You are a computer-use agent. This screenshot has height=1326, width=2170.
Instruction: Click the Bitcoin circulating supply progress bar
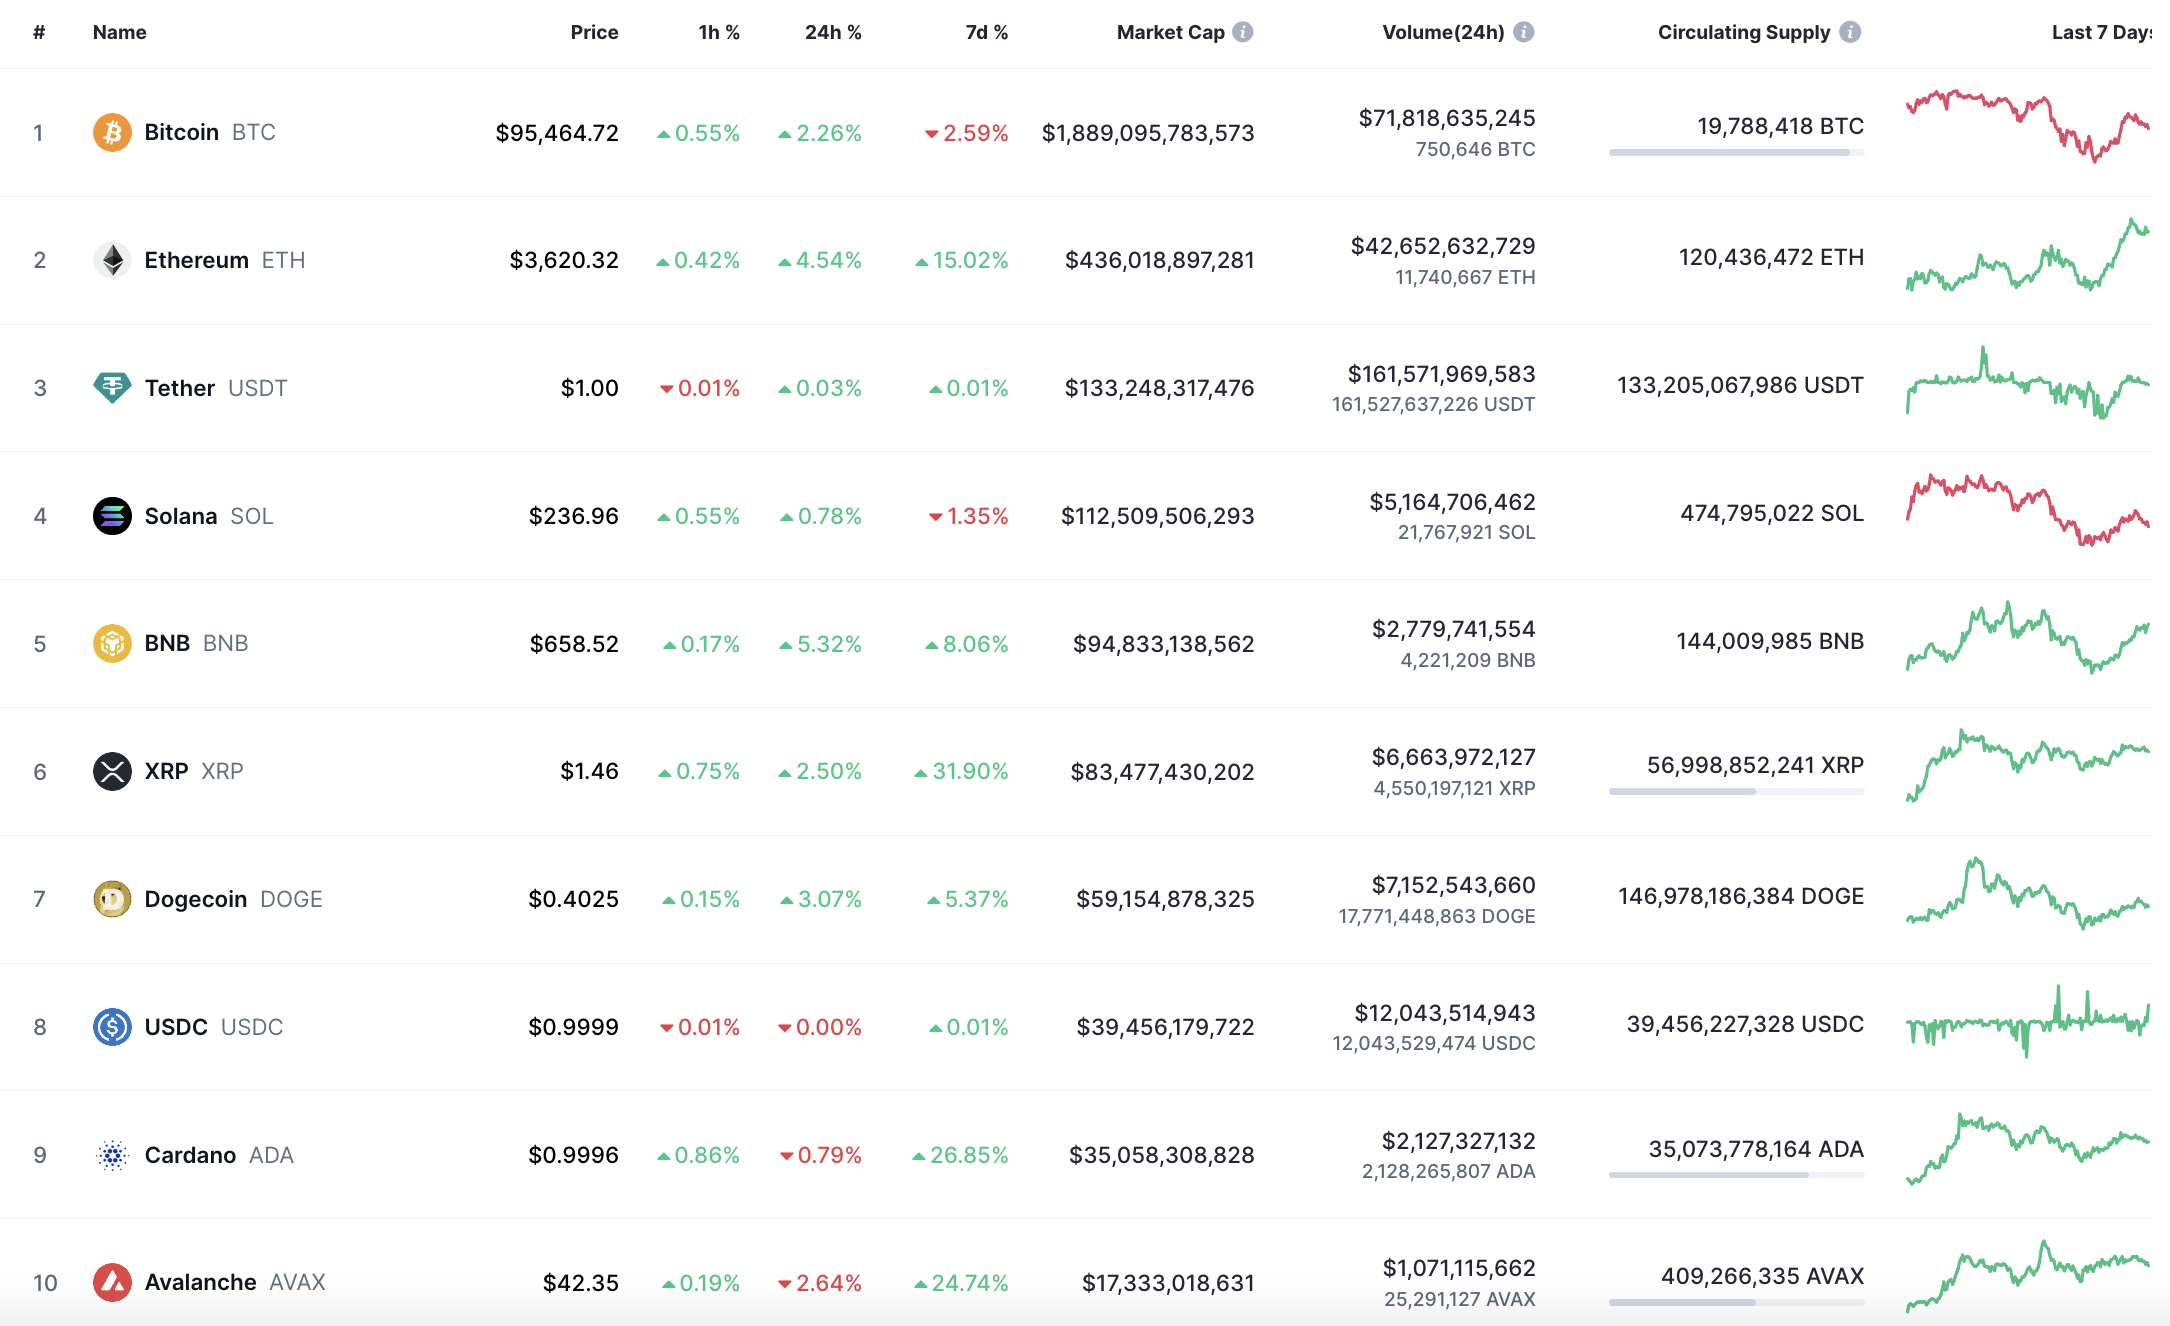click(x=1736, y=152)
